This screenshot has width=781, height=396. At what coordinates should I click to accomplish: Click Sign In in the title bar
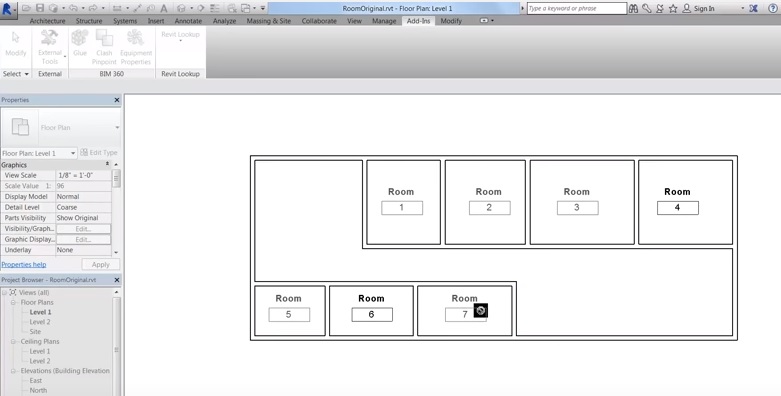pos(704,8)
